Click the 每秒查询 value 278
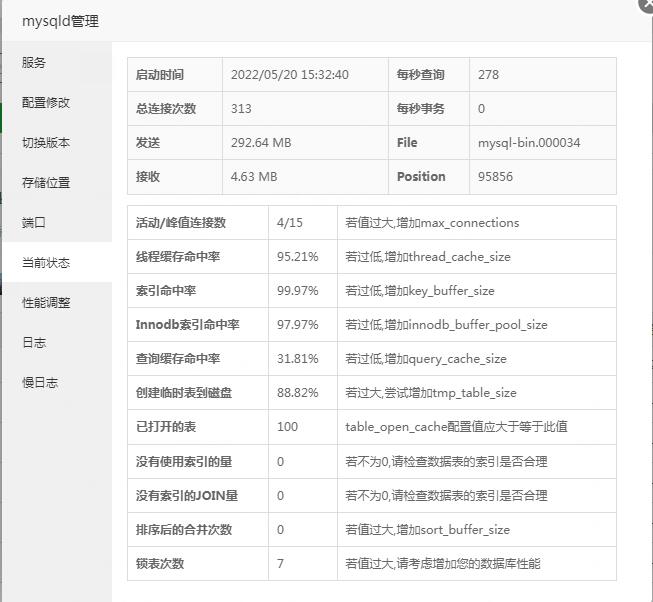The width and height of the screenshot is (653, 602). (x=488, y=75)
